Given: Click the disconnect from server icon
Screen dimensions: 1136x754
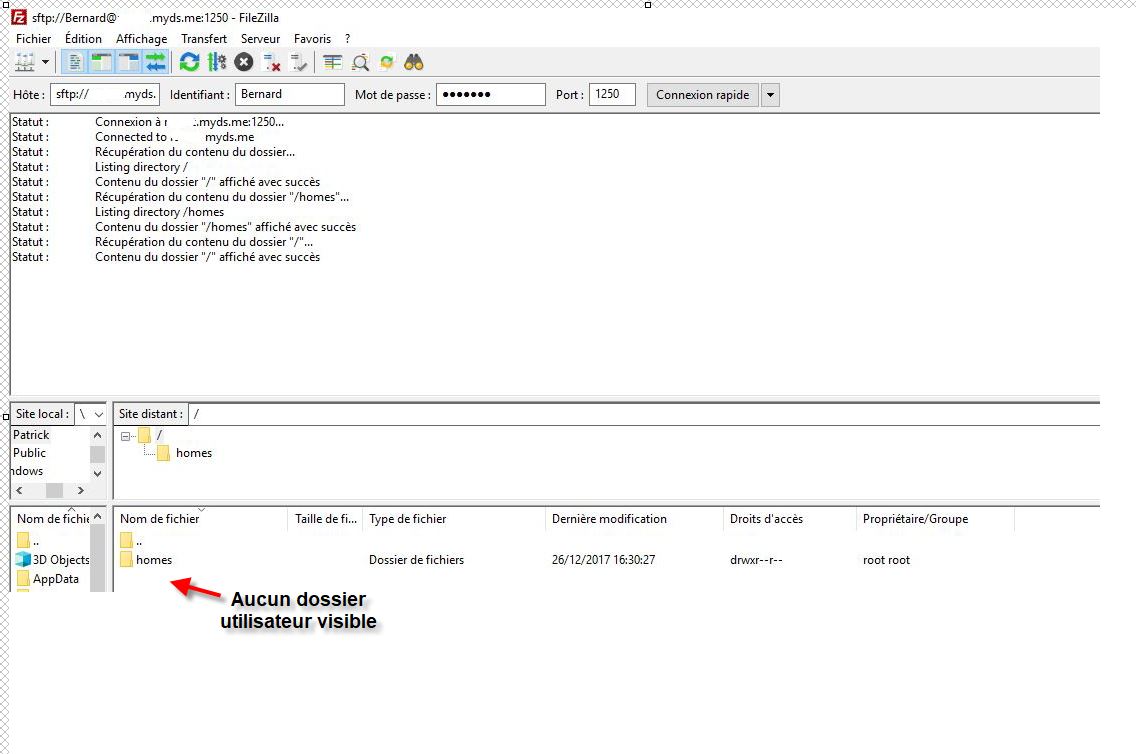Looking at the screenshot, I should (x=271, y=63).
